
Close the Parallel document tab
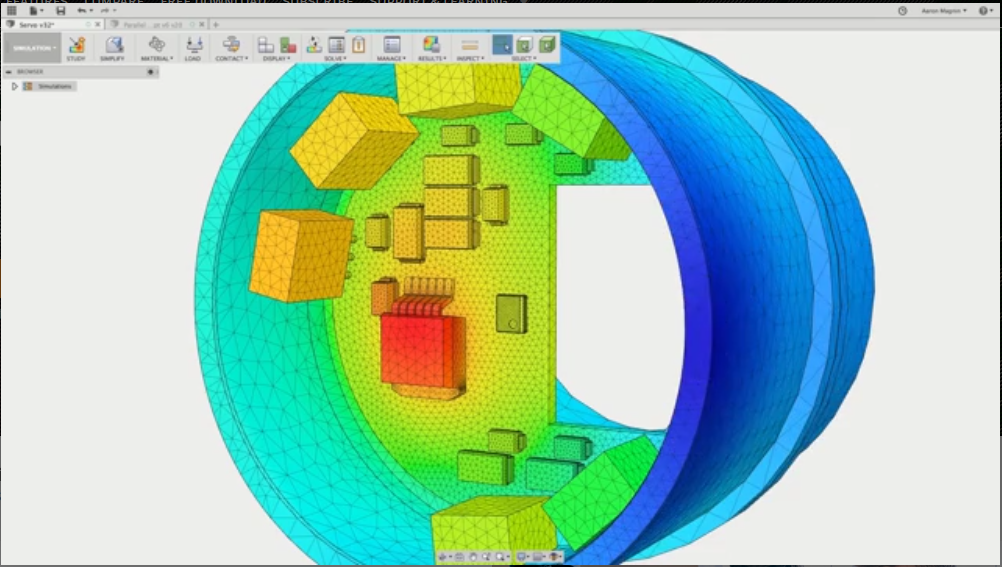[x=202, y=24]
